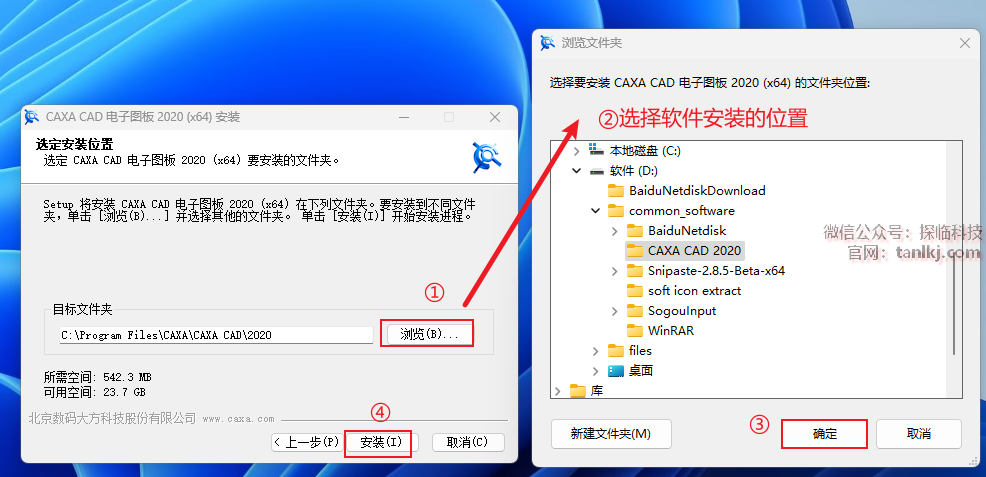Click the files folder icon
Viewport: 986px width, 477px height.
tap(616, 351)
